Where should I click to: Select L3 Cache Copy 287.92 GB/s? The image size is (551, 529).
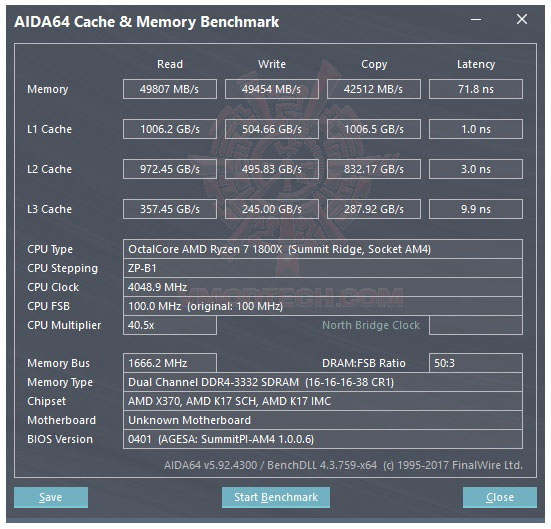[374, 209]
